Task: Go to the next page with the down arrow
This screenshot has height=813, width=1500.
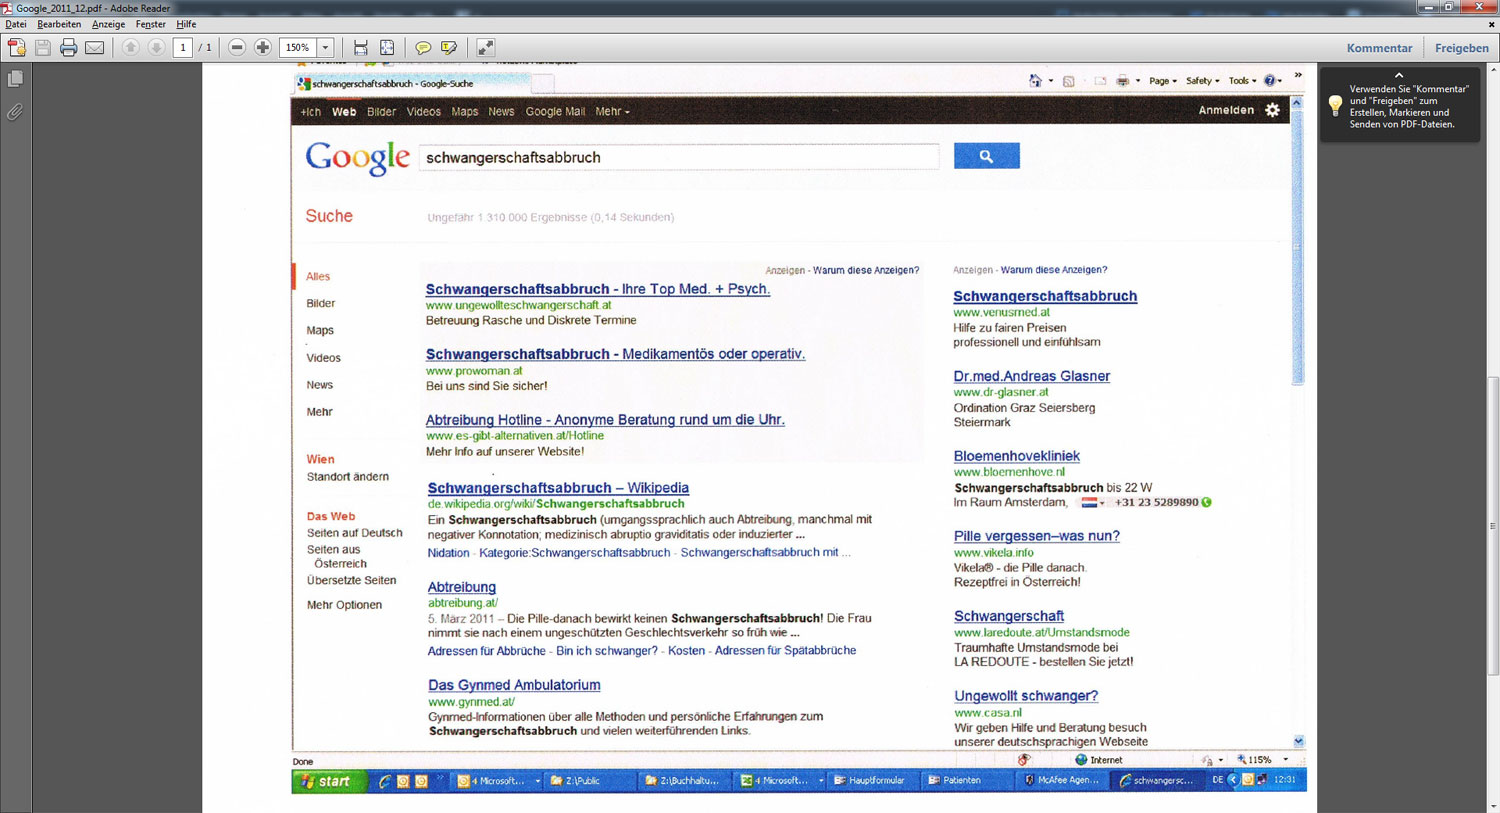Action: pos(157,47)
